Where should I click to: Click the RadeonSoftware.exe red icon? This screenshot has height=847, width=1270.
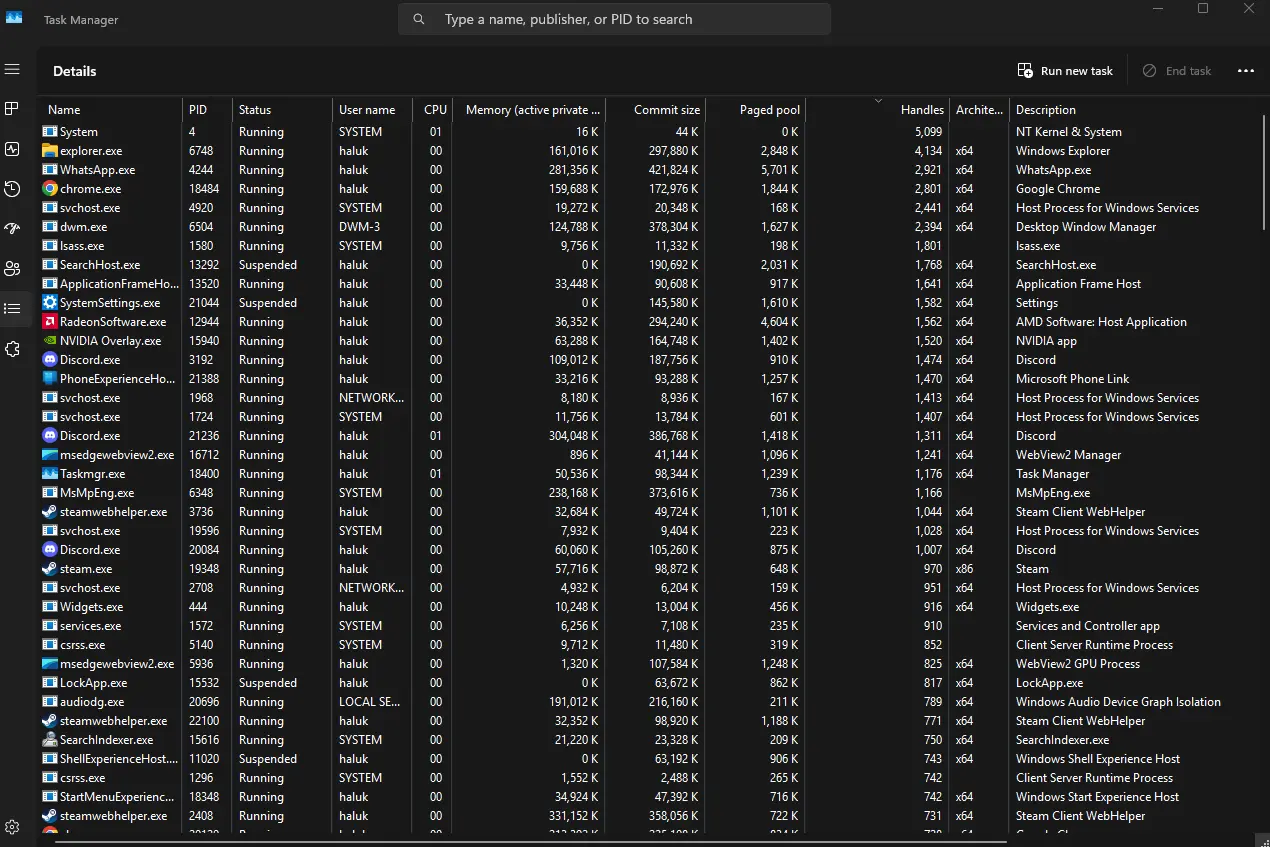click(50, 322)
